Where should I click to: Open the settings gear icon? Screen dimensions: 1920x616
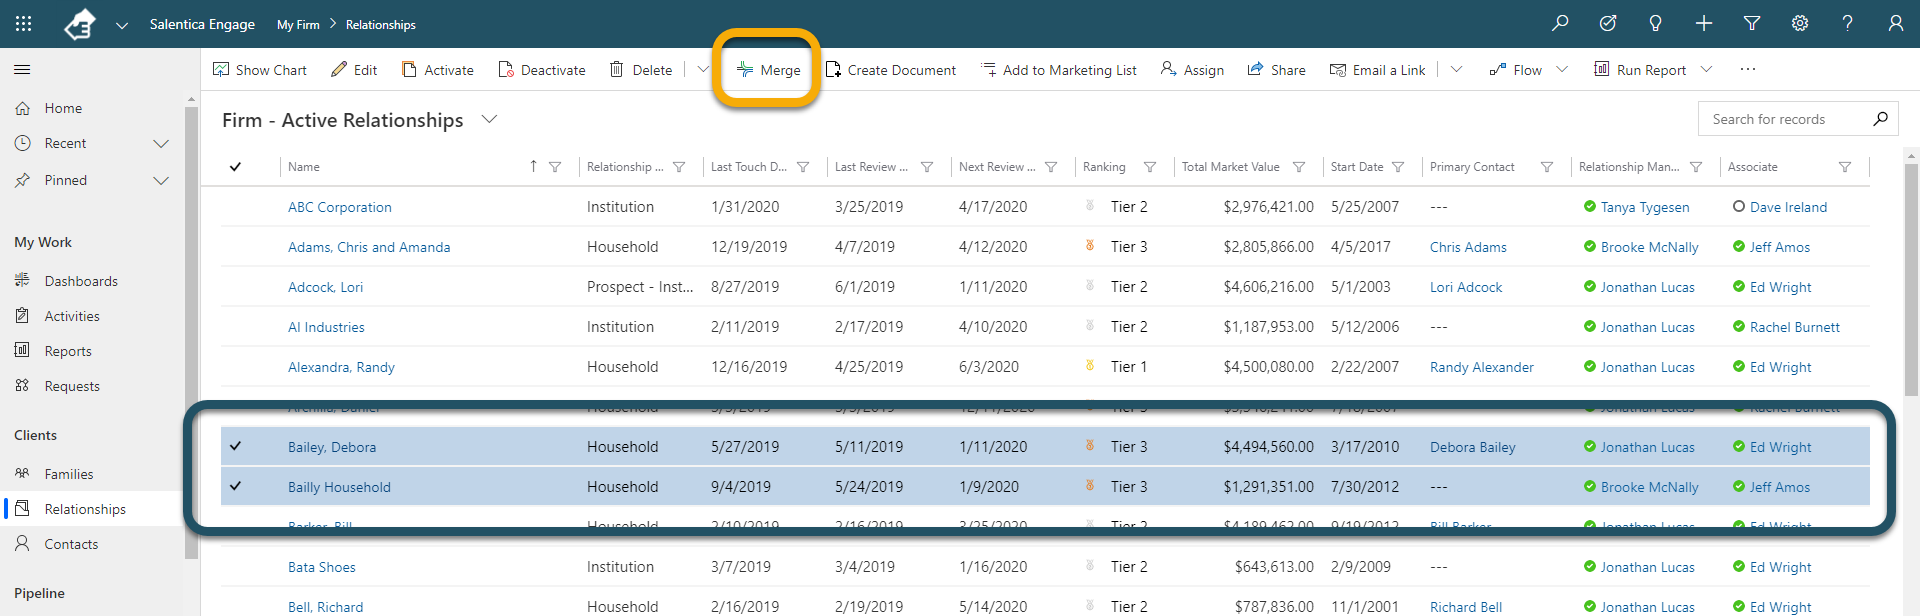click(1800, 23)
